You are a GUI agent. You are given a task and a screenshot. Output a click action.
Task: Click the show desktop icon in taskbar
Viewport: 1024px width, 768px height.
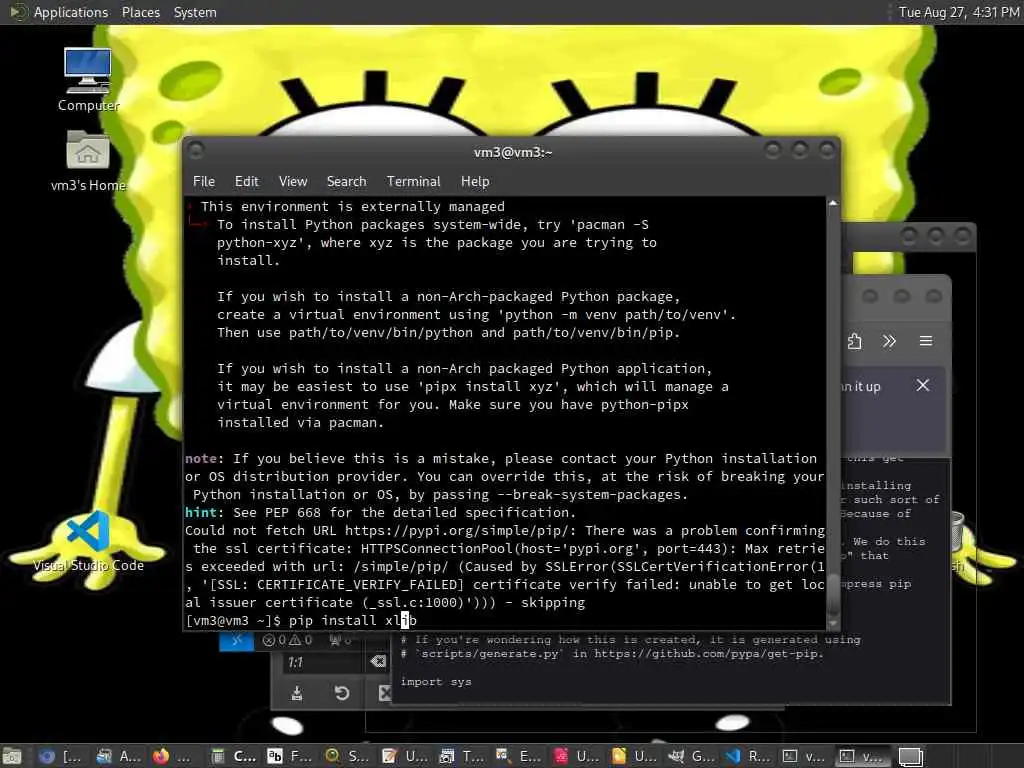pyautogui.click(x=12, y=756)
